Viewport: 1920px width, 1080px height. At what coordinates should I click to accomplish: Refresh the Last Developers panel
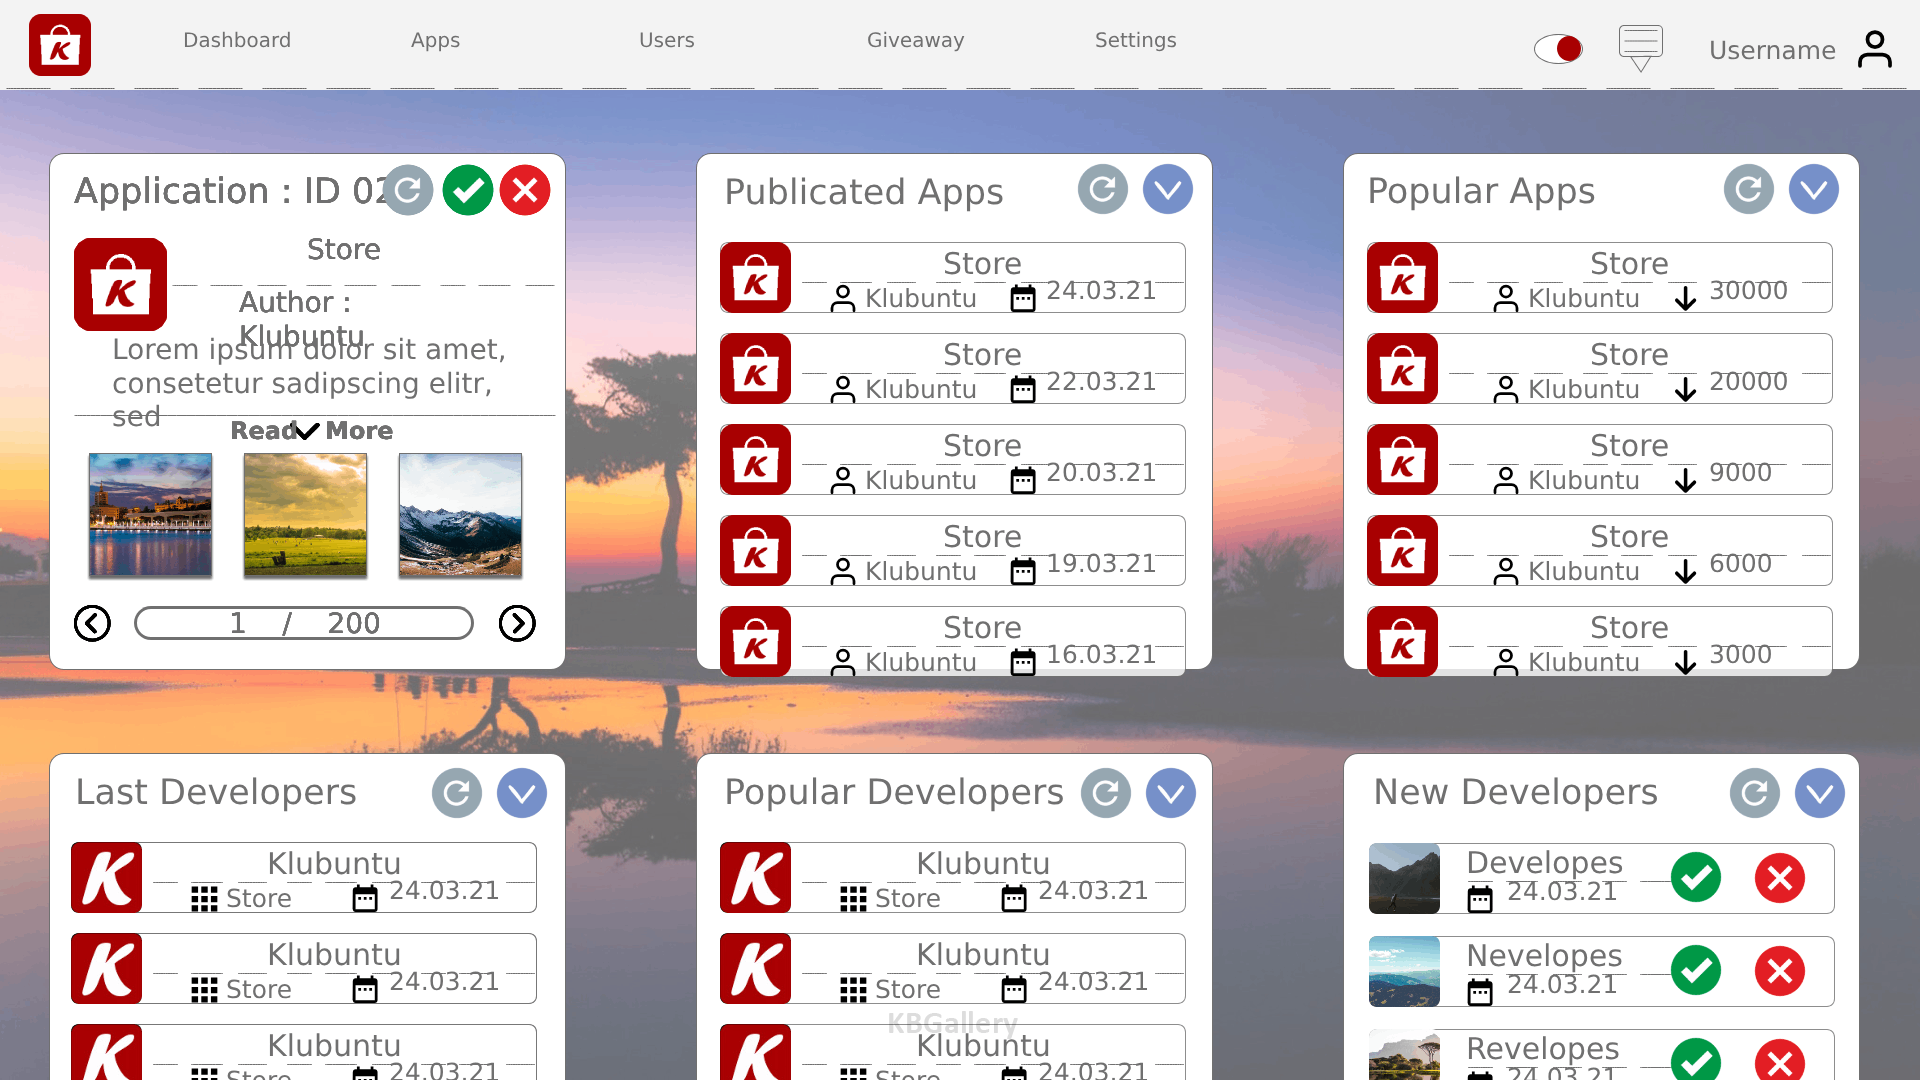coord(457,793)
